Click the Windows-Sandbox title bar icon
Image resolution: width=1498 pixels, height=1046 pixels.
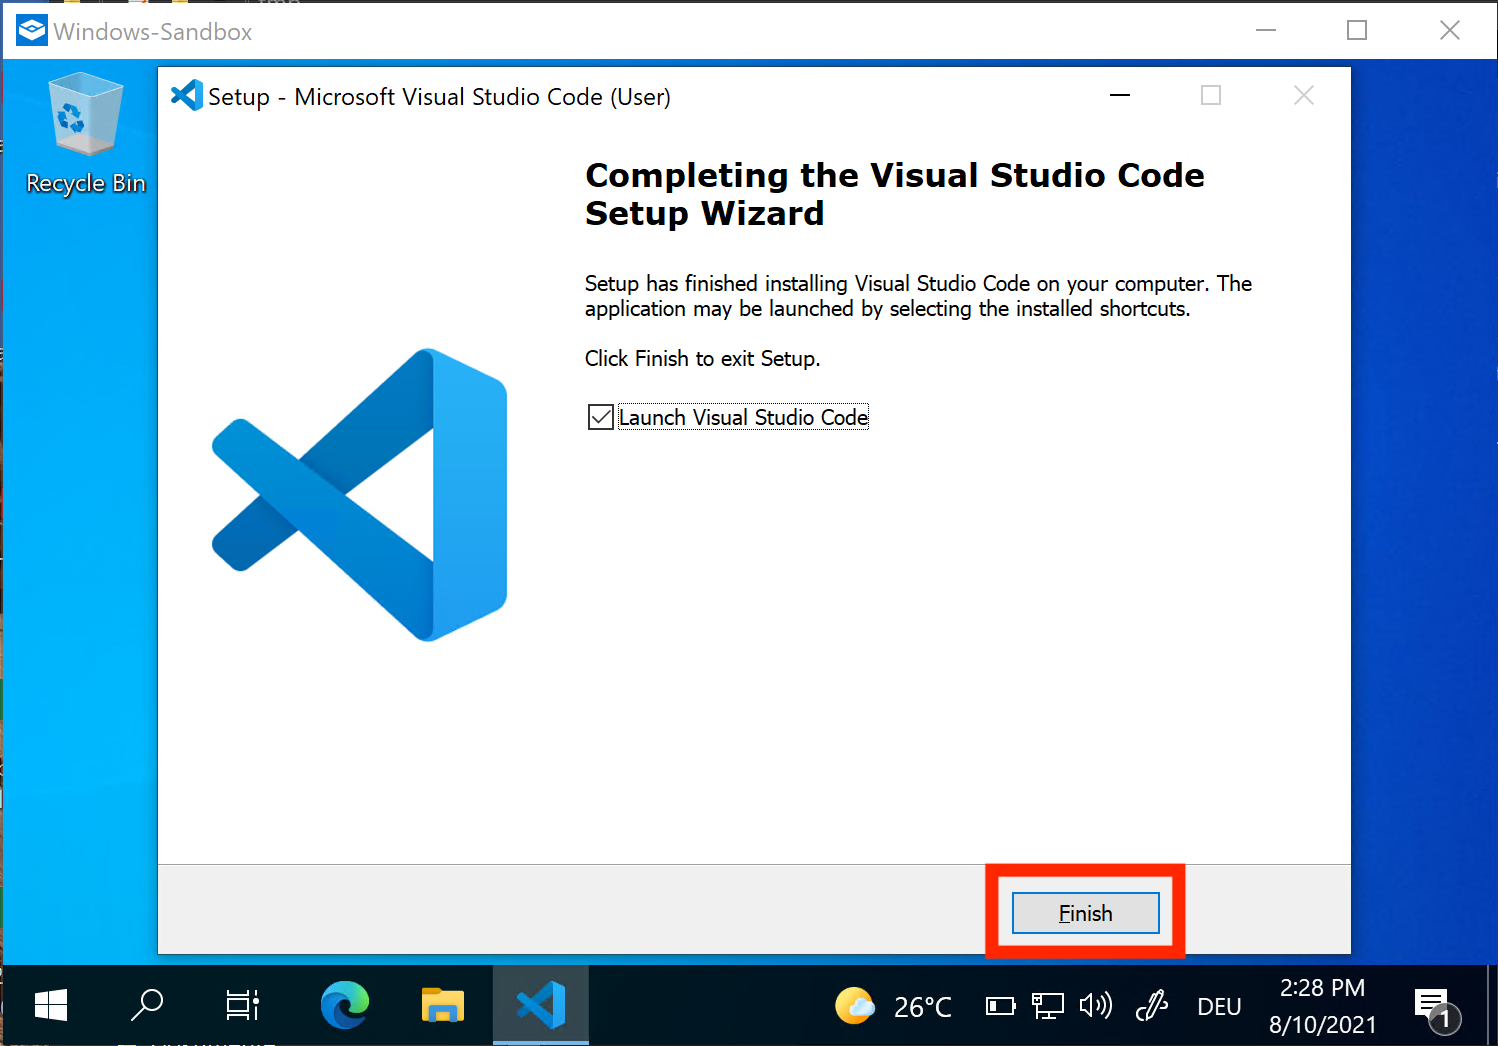32,31
